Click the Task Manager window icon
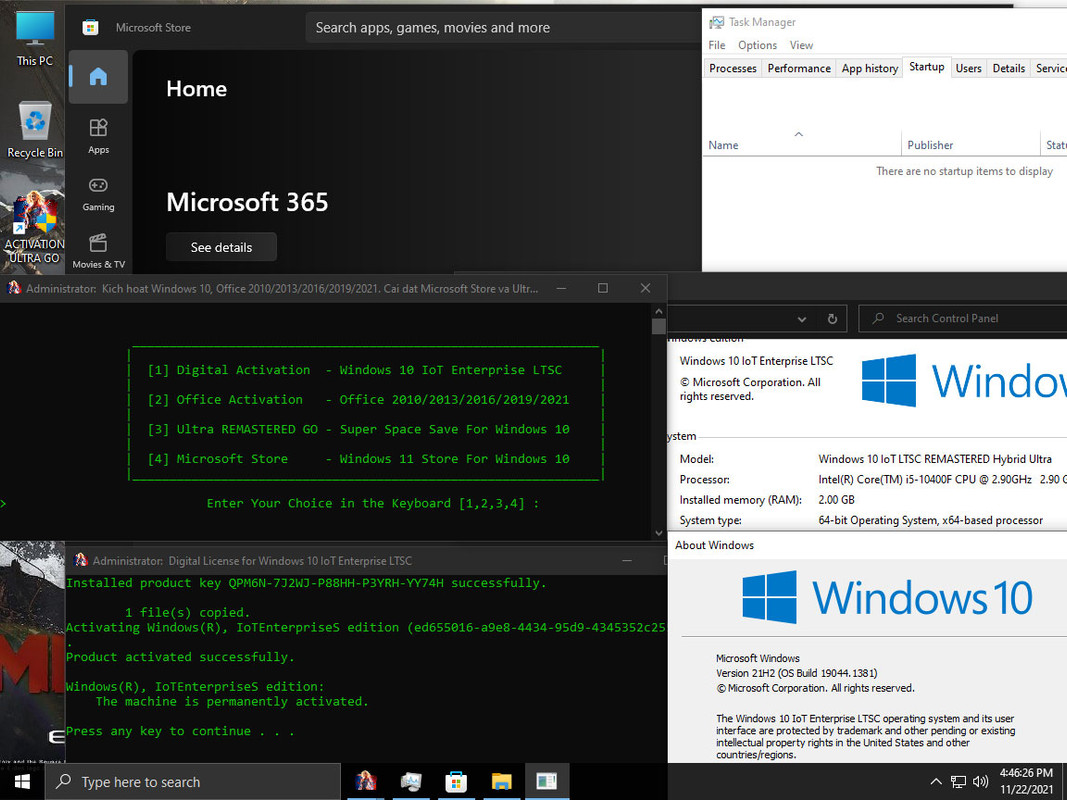This screenshot has width=1067, height=800. pyautogui.click(x=716, y=22)
